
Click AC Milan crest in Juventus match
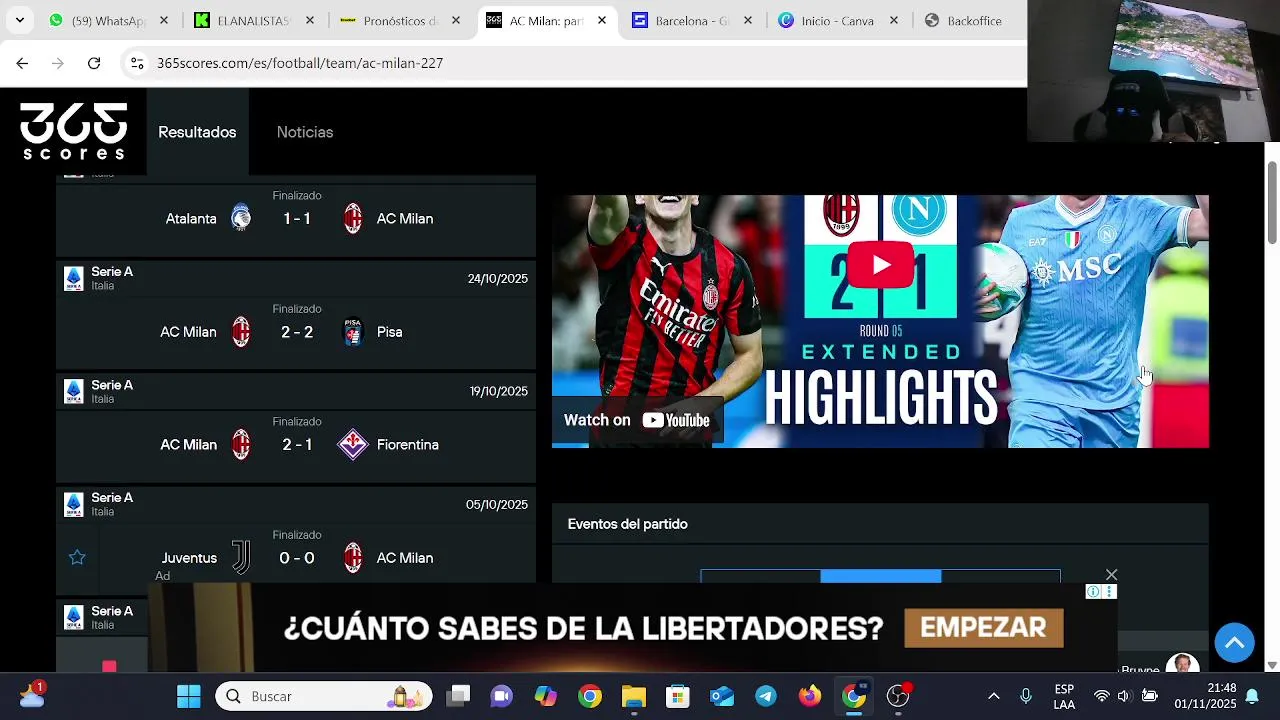pyautogui.click(x=353, y=557)
